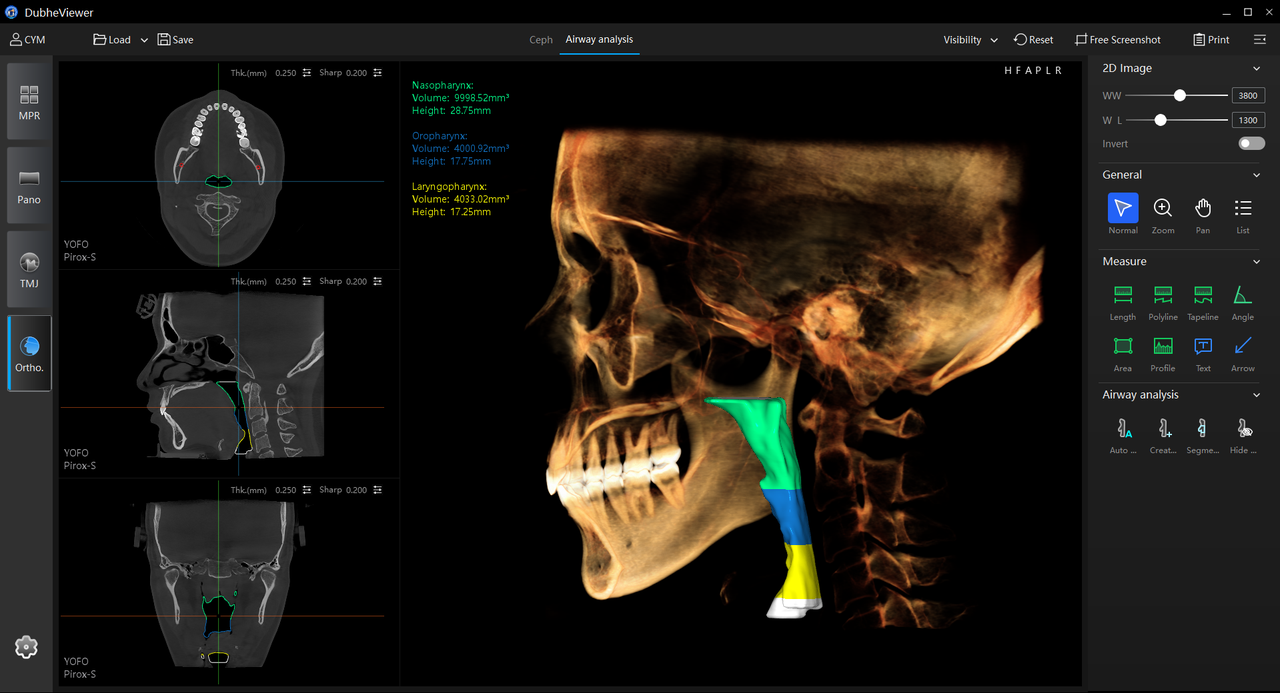This screenshot has height=693, width=1280.
Task: Open the Pano view module
Action: click(x=29, y=186)
